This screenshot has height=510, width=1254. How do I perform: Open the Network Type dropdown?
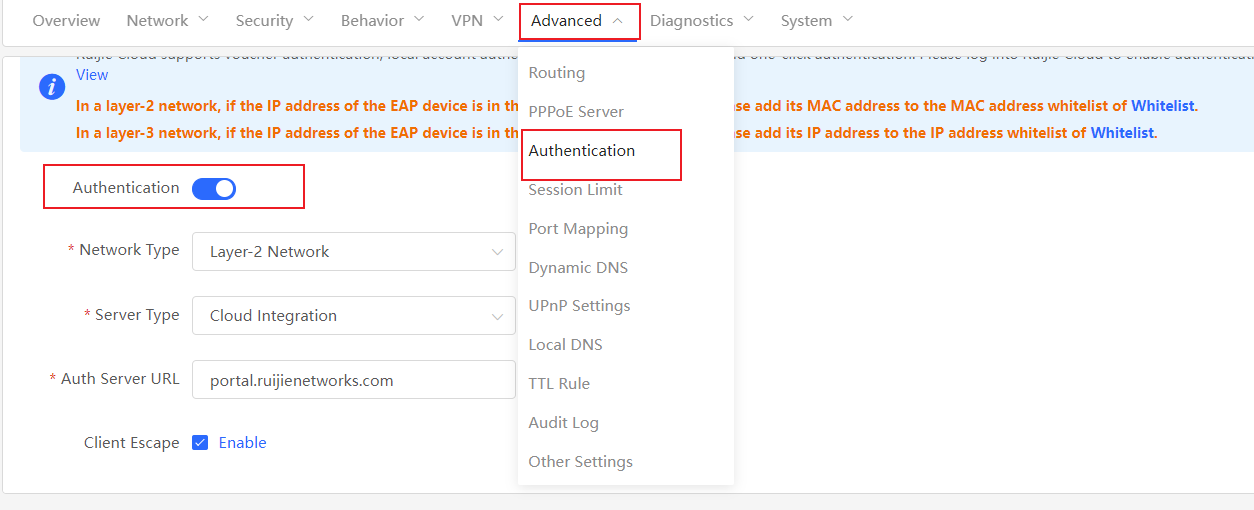(353, 252)
